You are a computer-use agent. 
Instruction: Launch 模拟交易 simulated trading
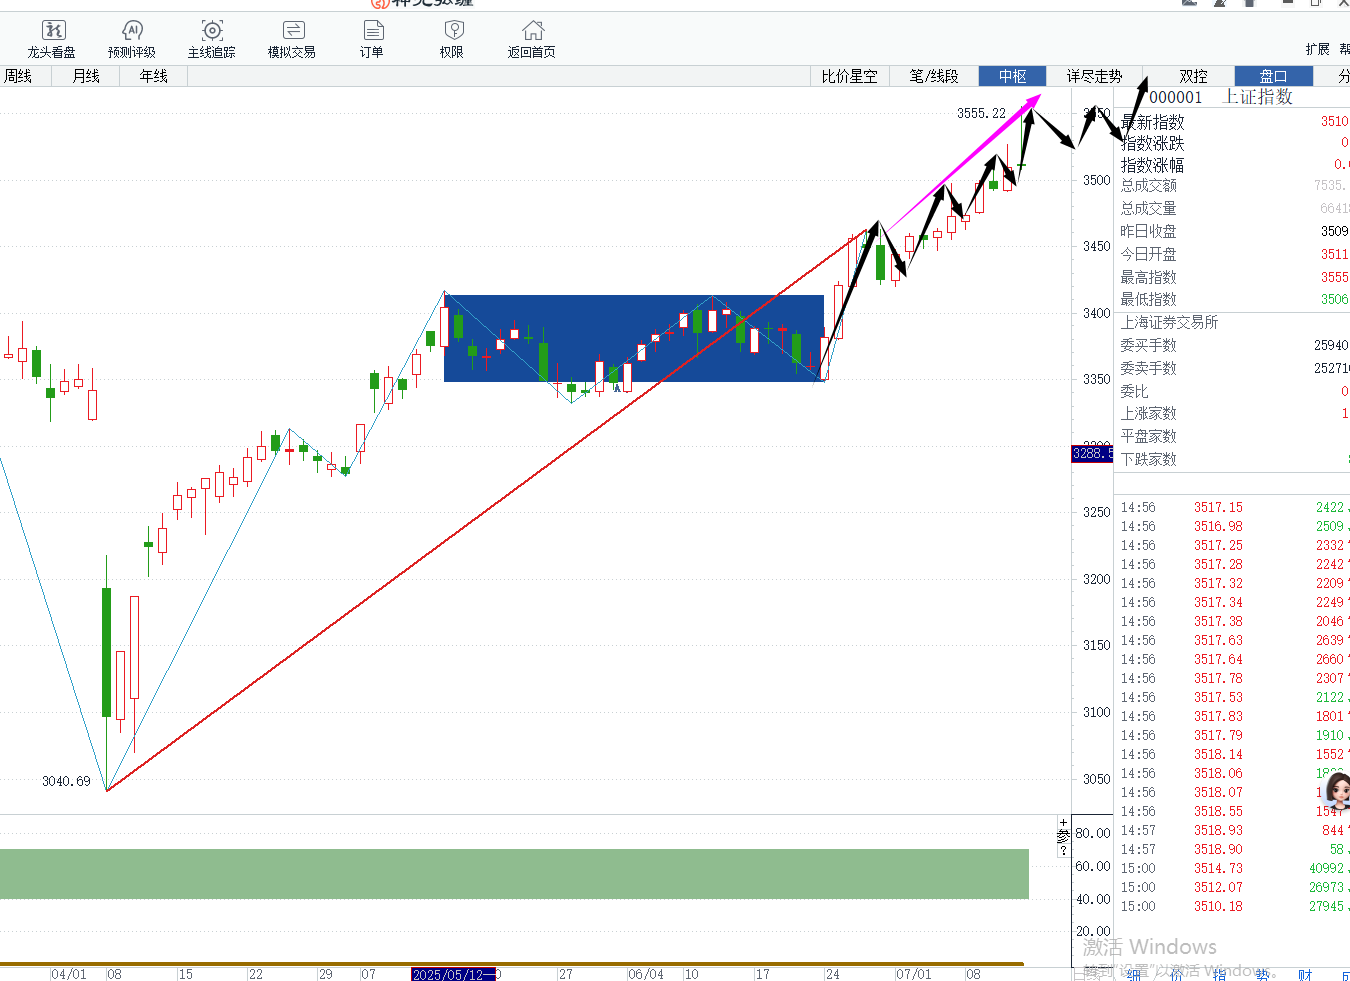click(x=292, y=39)
